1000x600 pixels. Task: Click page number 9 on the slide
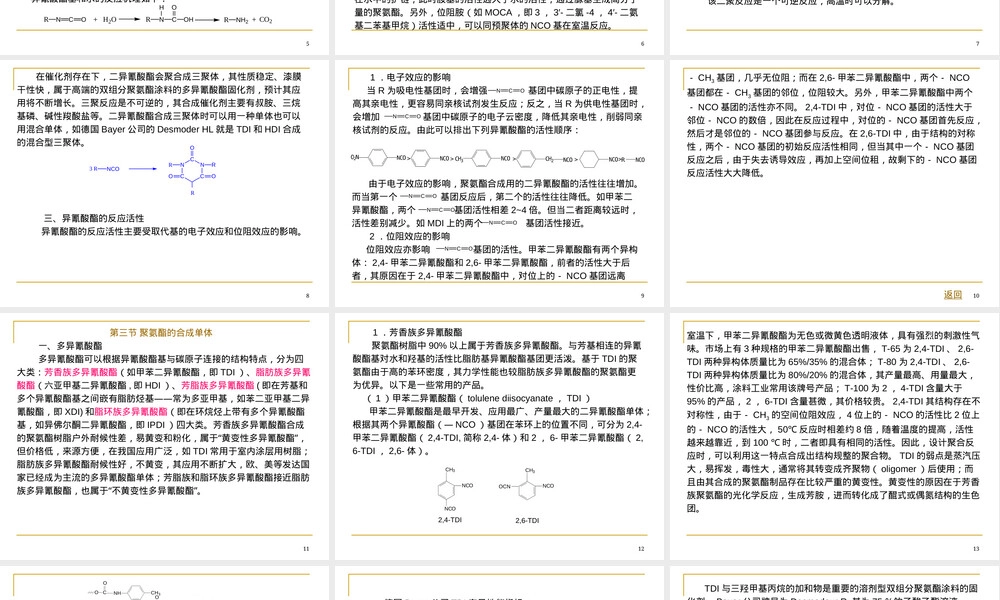pos(642,296)
